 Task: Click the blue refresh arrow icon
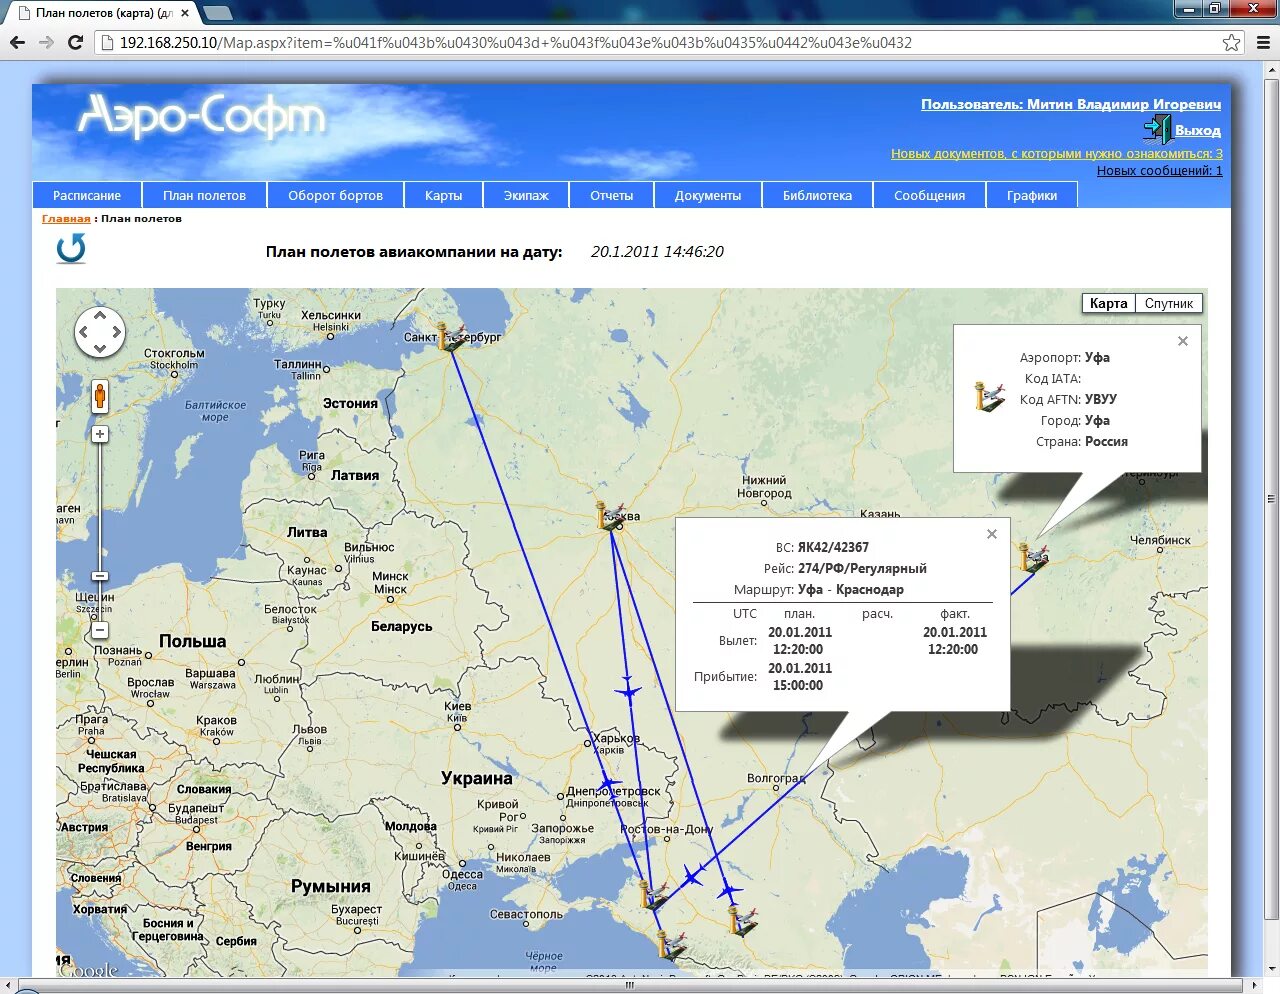click(71, 248)
